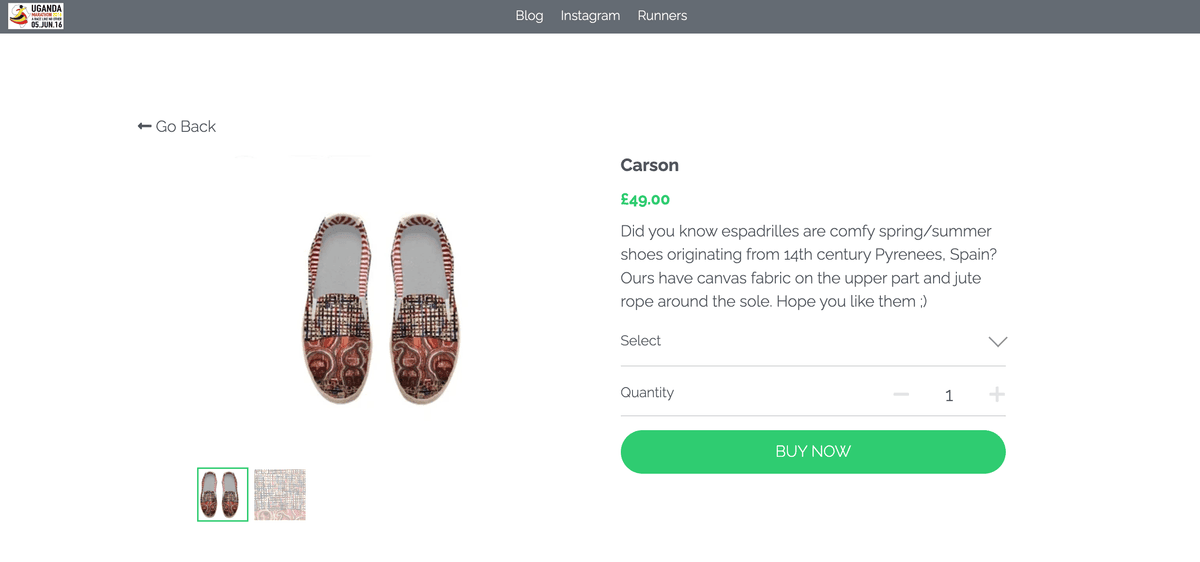Click the chevron arrow on the Select row

pos(997,341)
